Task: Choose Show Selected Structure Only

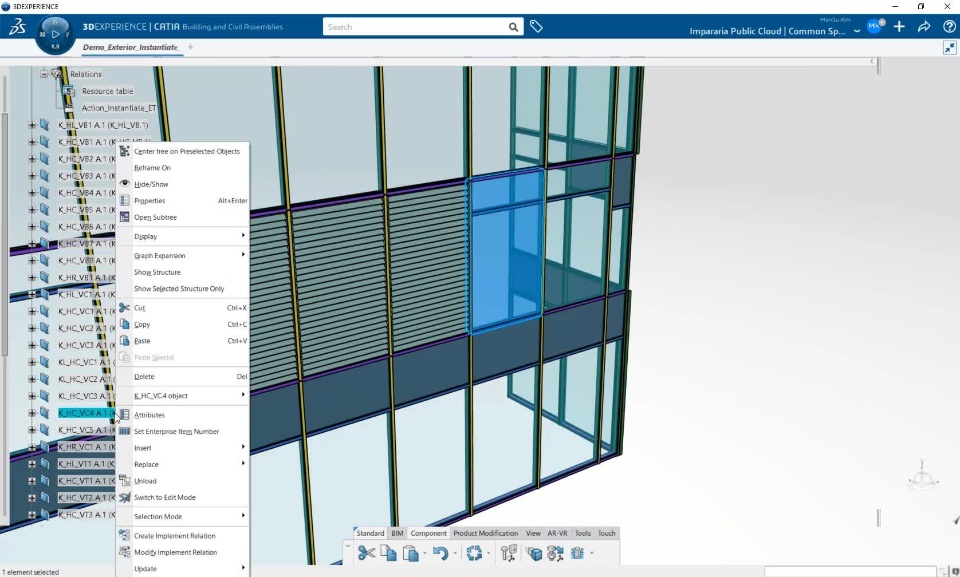Action: pos(182,288)
